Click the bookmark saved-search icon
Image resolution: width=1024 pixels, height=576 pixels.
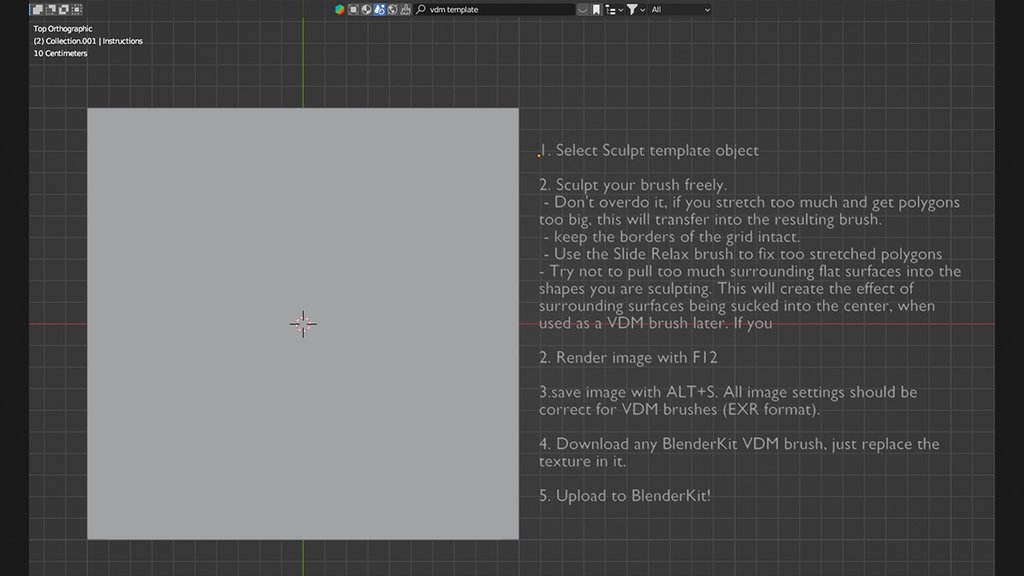coord(594,9)
